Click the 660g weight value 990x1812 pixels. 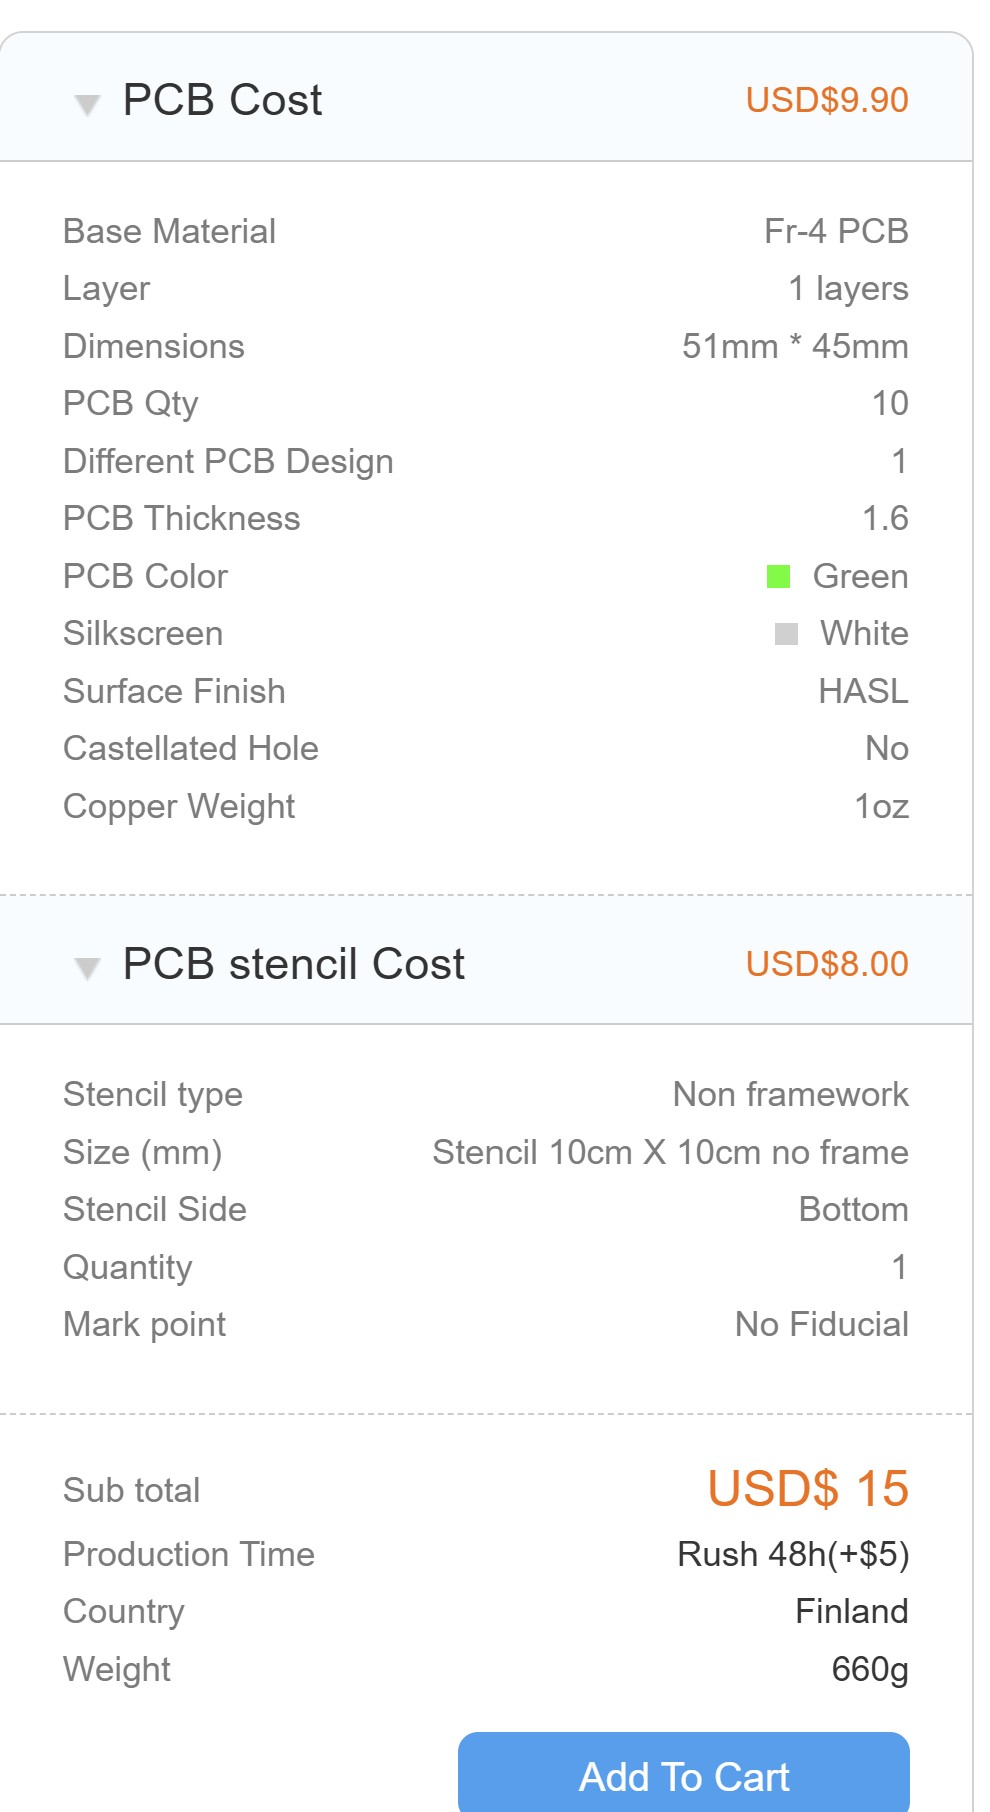870,1669
